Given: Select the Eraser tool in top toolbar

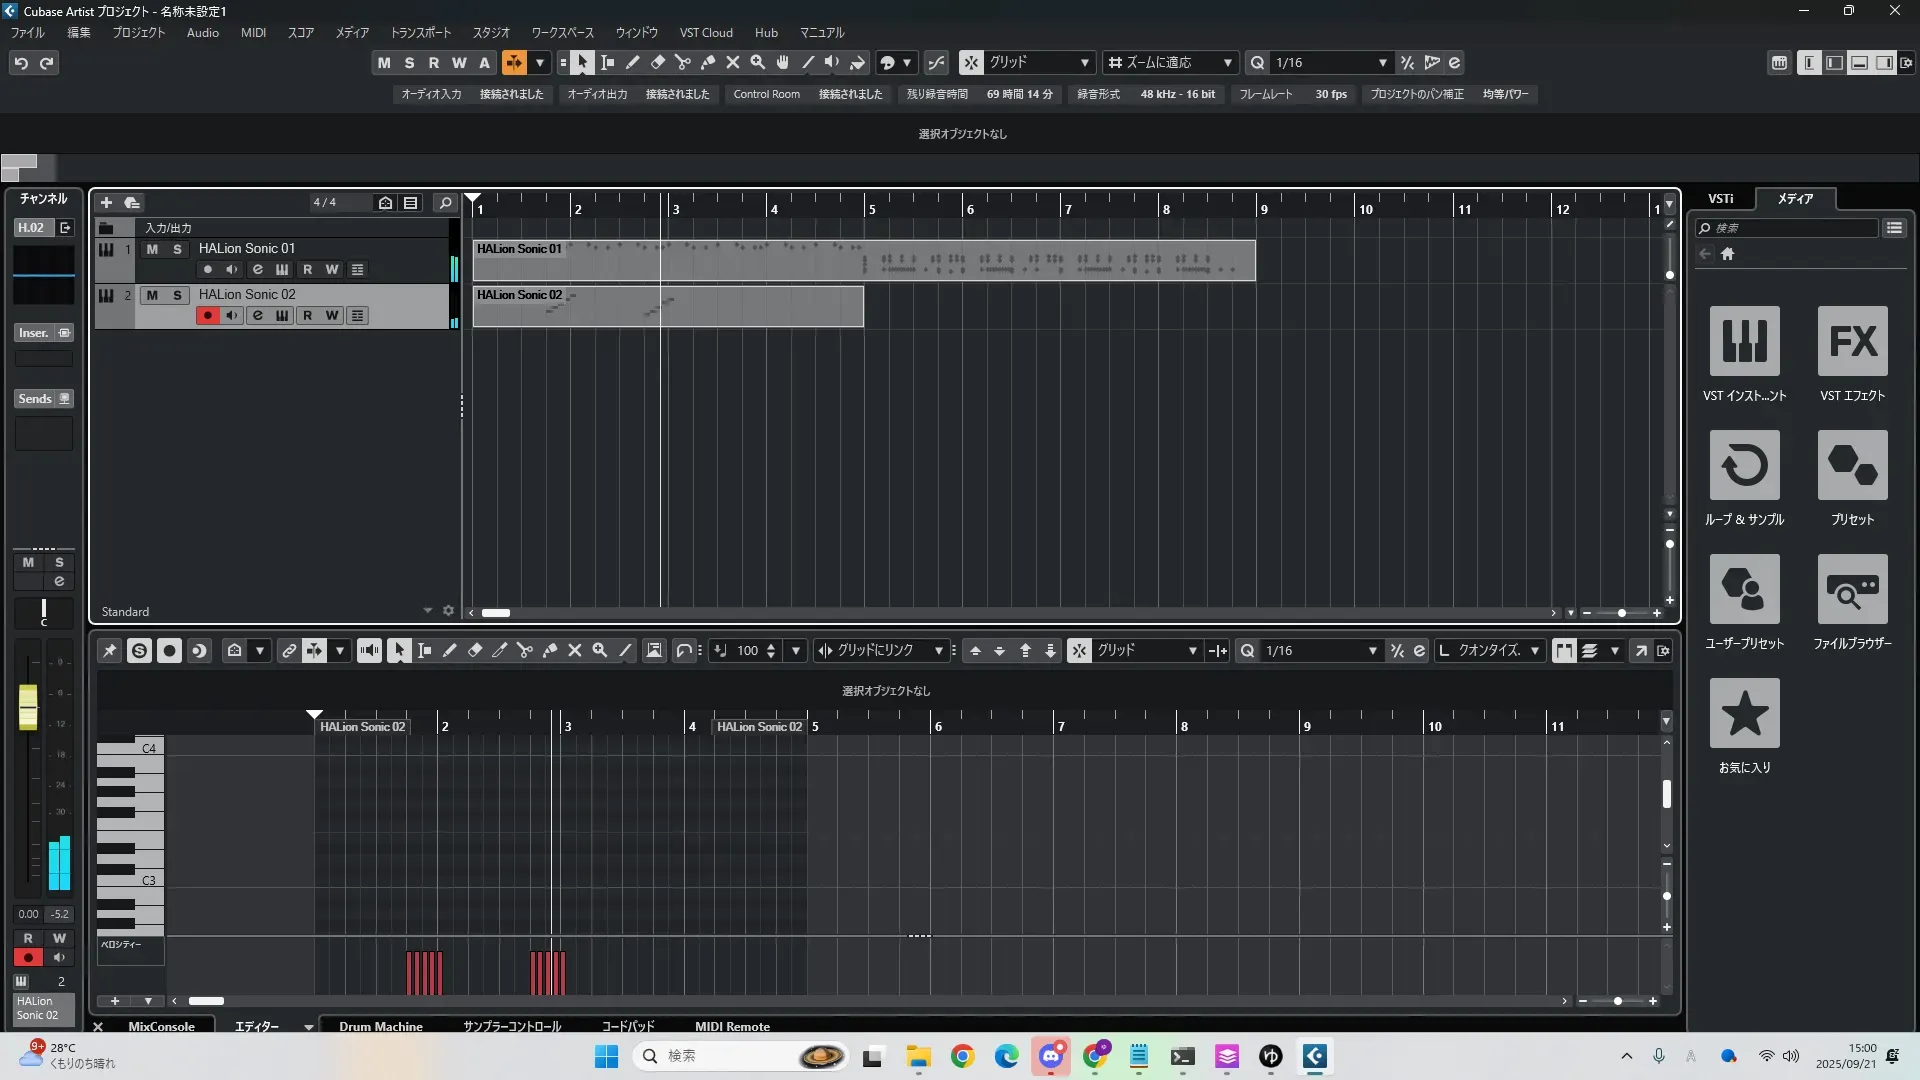Looking at the screenshot, I should click(658, 63).
